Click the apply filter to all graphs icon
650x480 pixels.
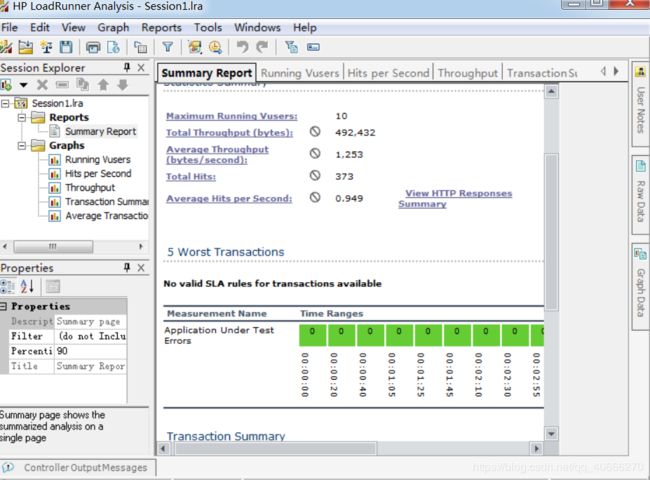(291, 47)
